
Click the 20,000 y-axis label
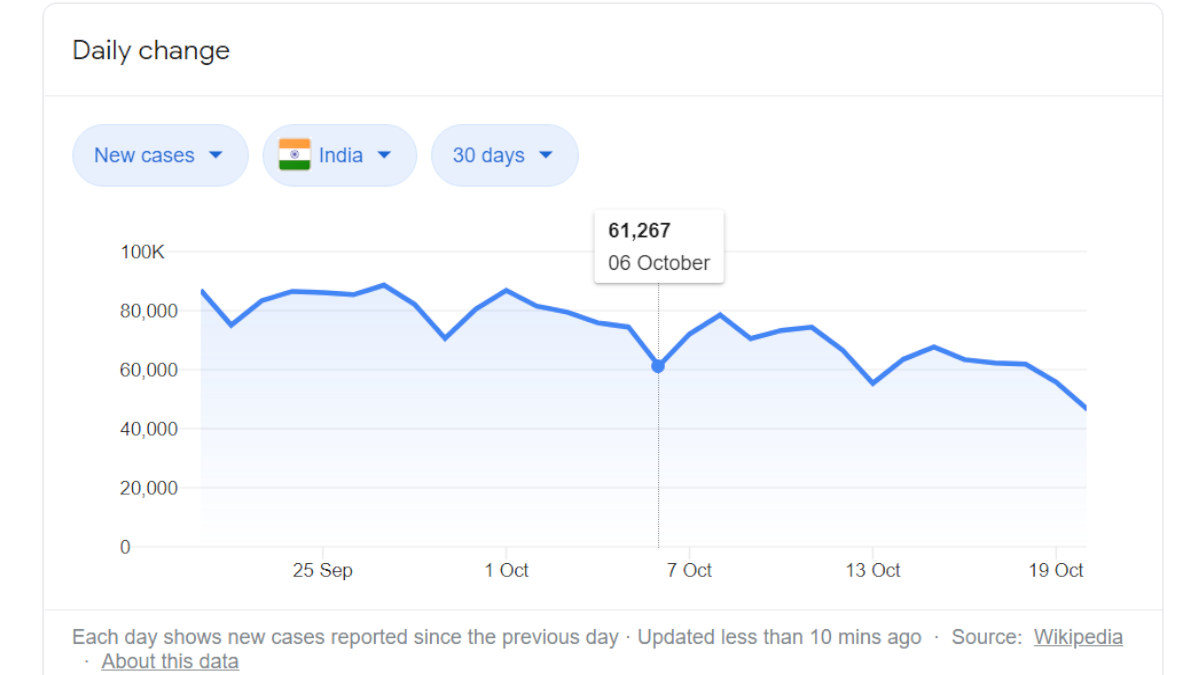pos(148,488)
